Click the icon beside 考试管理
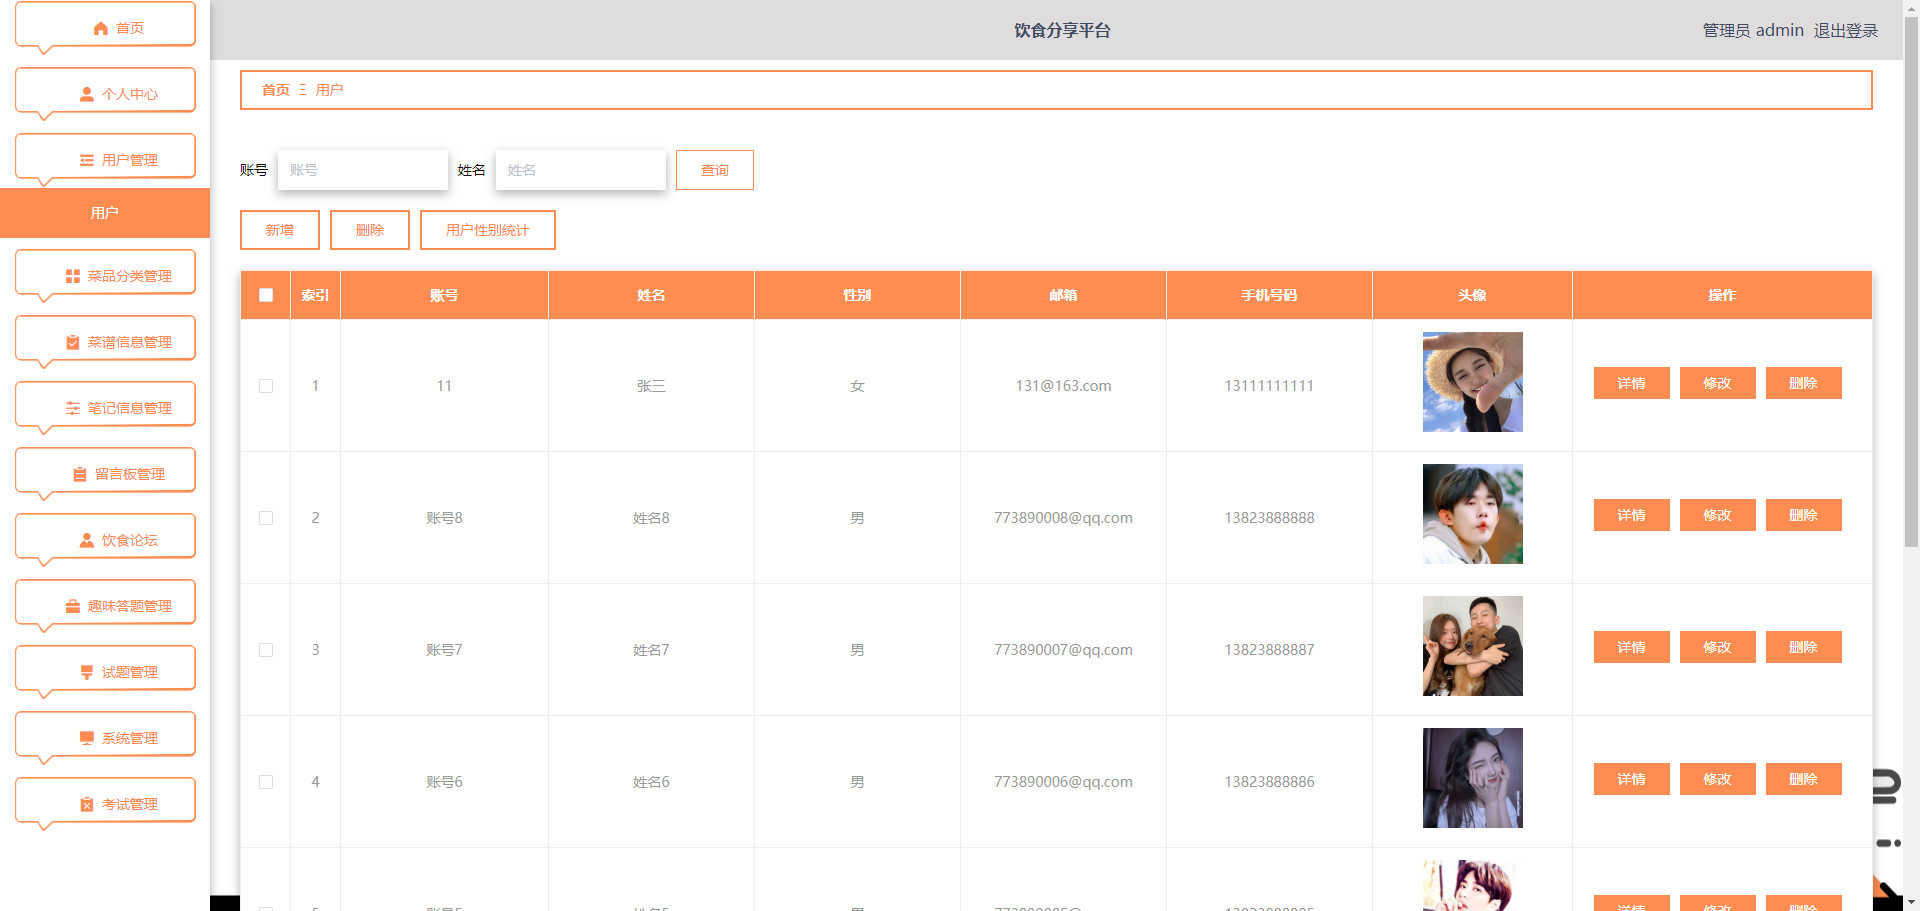 click(87, 804)
